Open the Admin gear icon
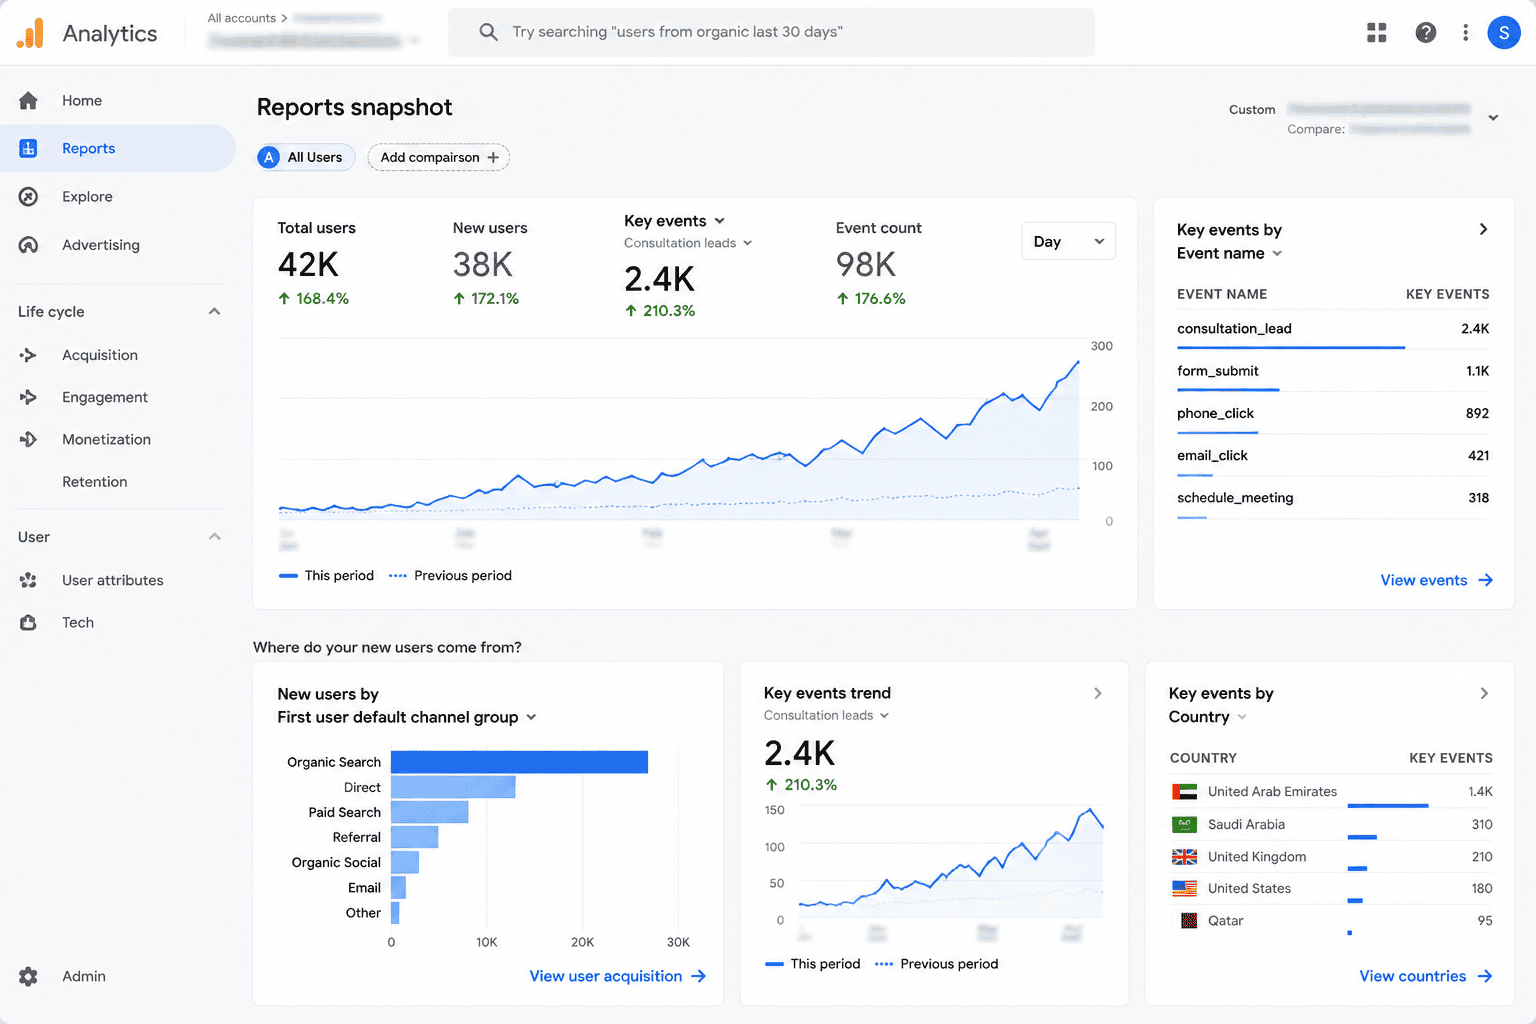1536x1024 pixels. click(28, 976)
